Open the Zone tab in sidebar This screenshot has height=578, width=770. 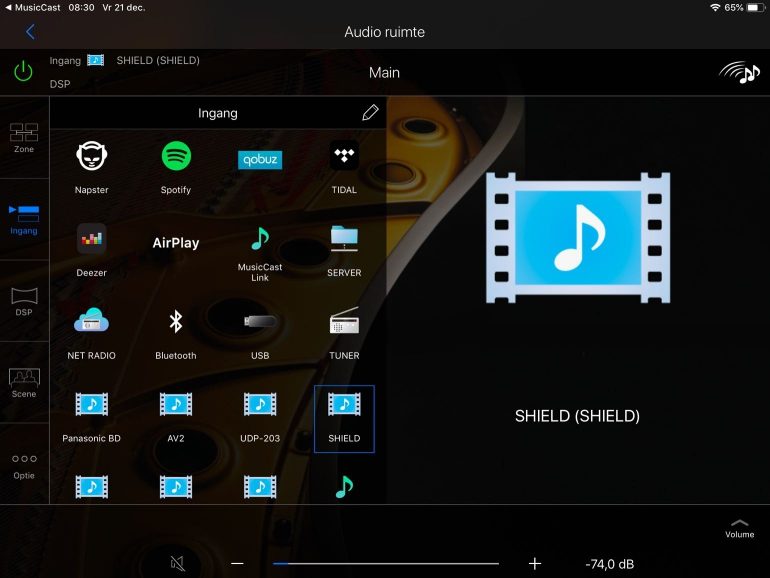point(24,137)
